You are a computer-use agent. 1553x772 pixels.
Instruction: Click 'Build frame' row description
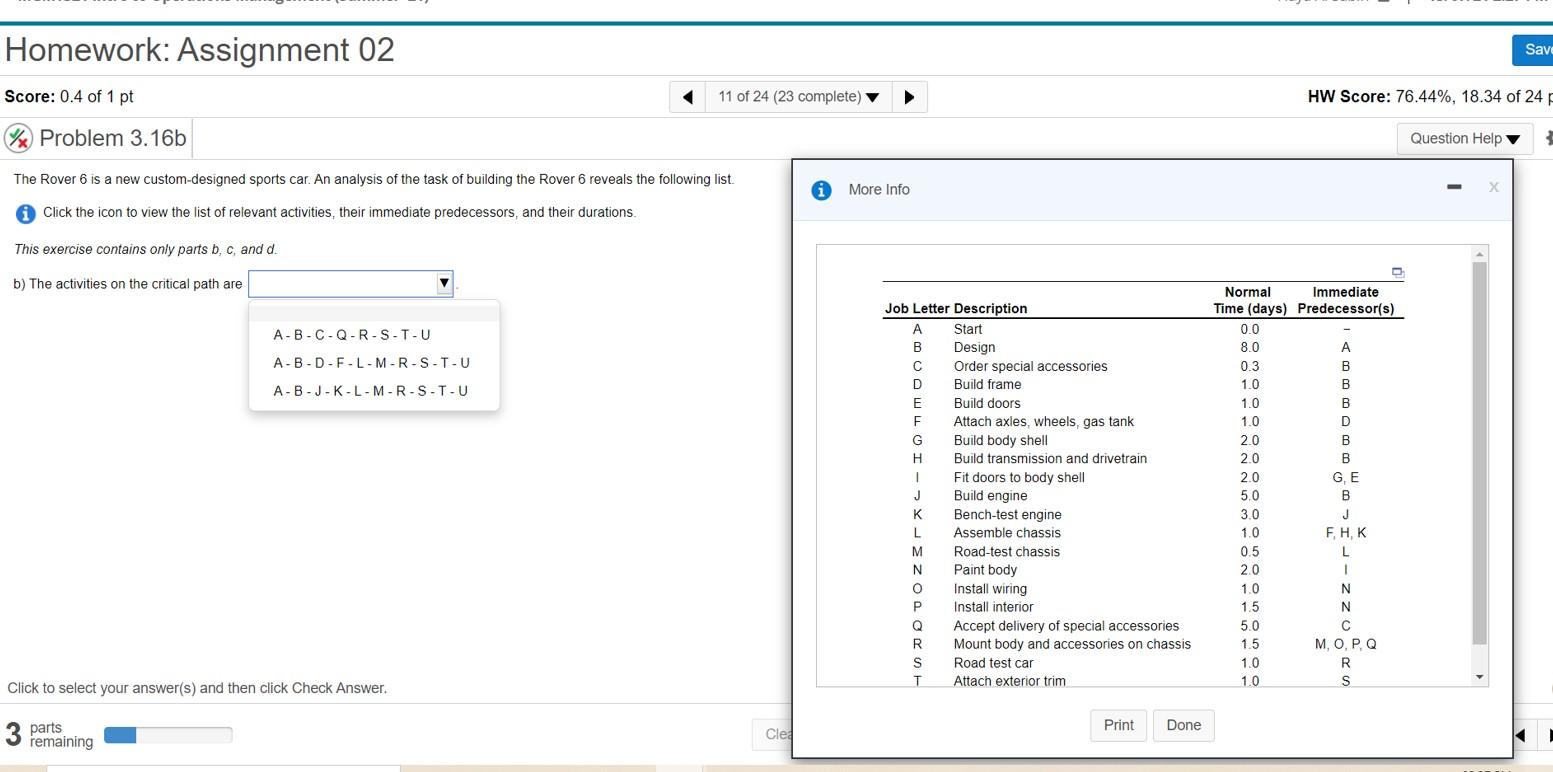tap(987, 385)
